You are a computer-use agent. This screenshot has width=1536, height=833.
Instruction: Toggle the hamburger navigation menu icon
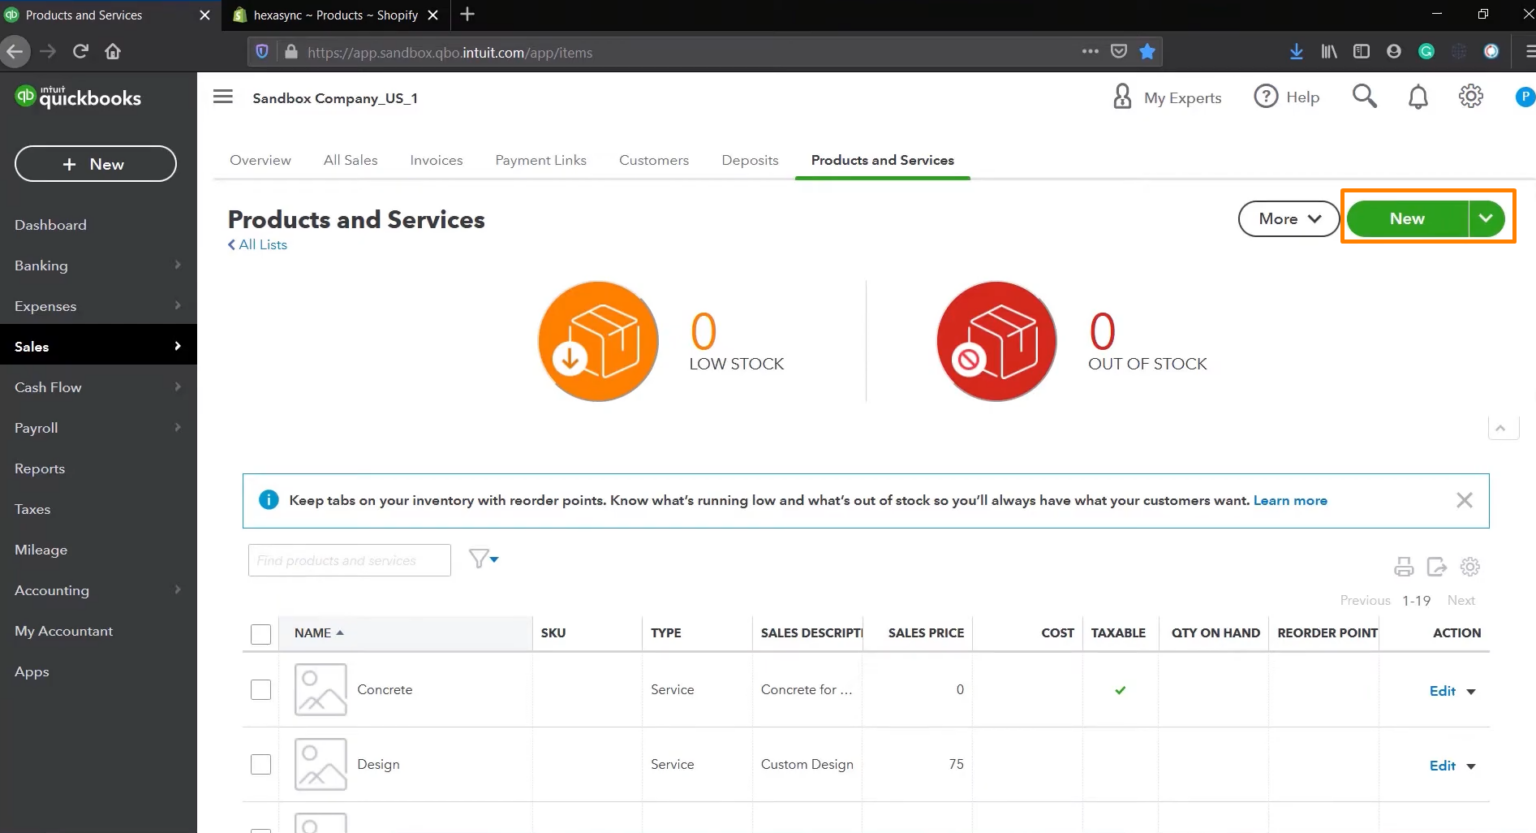click(223, 97)
